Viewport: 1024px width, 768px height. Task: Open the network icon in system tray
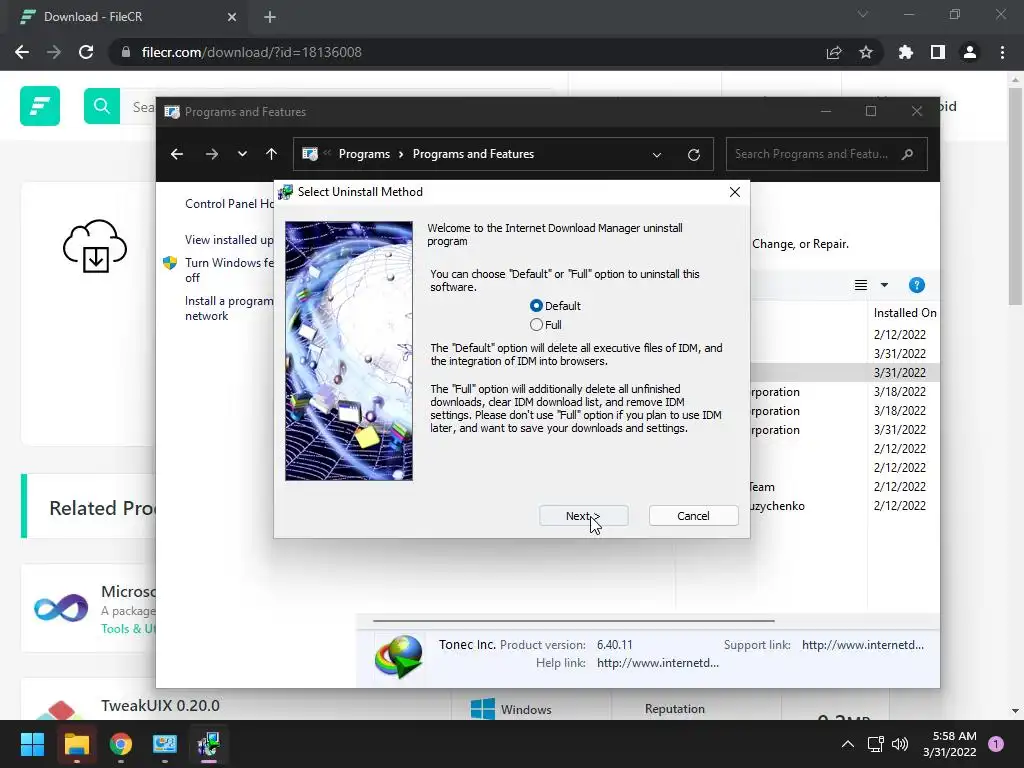876,744
